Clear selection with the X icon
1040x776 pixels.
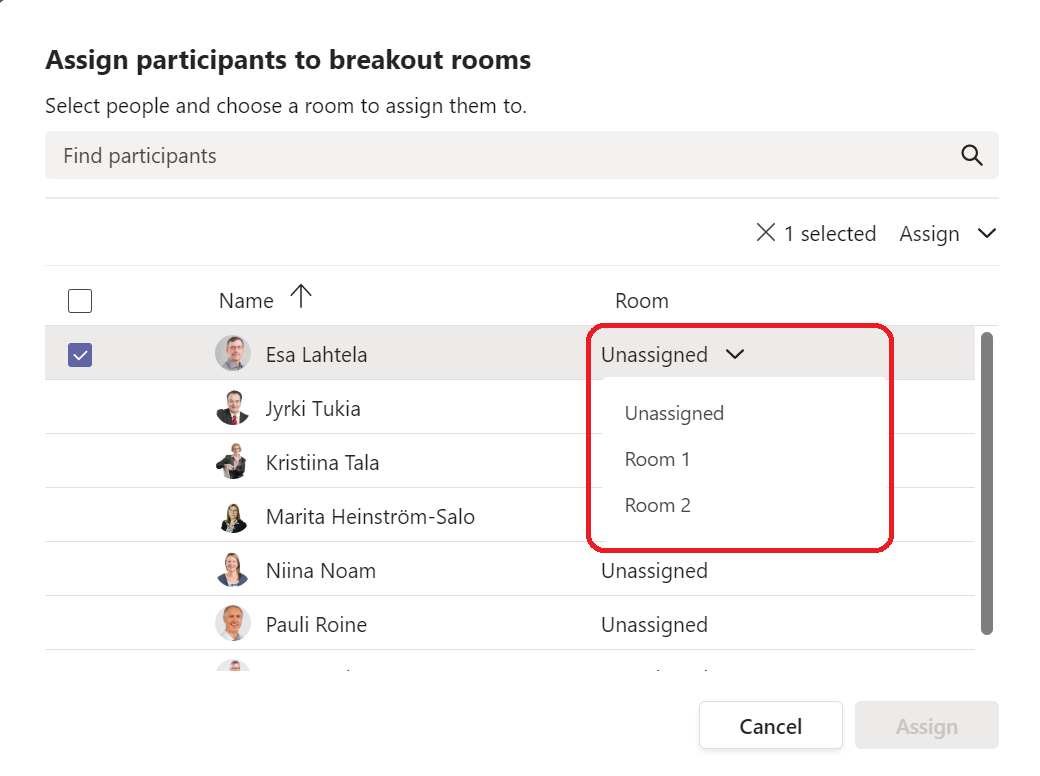[766, 233]
